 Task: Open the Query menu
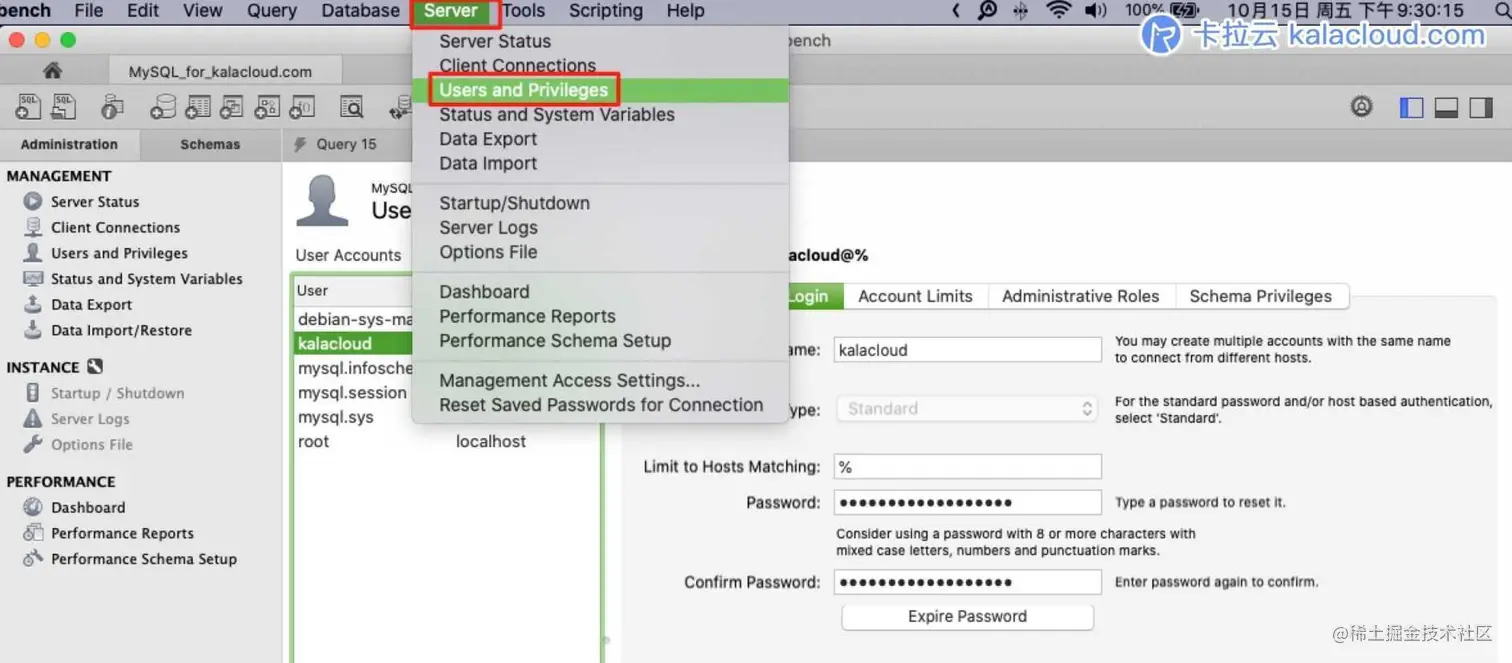271,11
